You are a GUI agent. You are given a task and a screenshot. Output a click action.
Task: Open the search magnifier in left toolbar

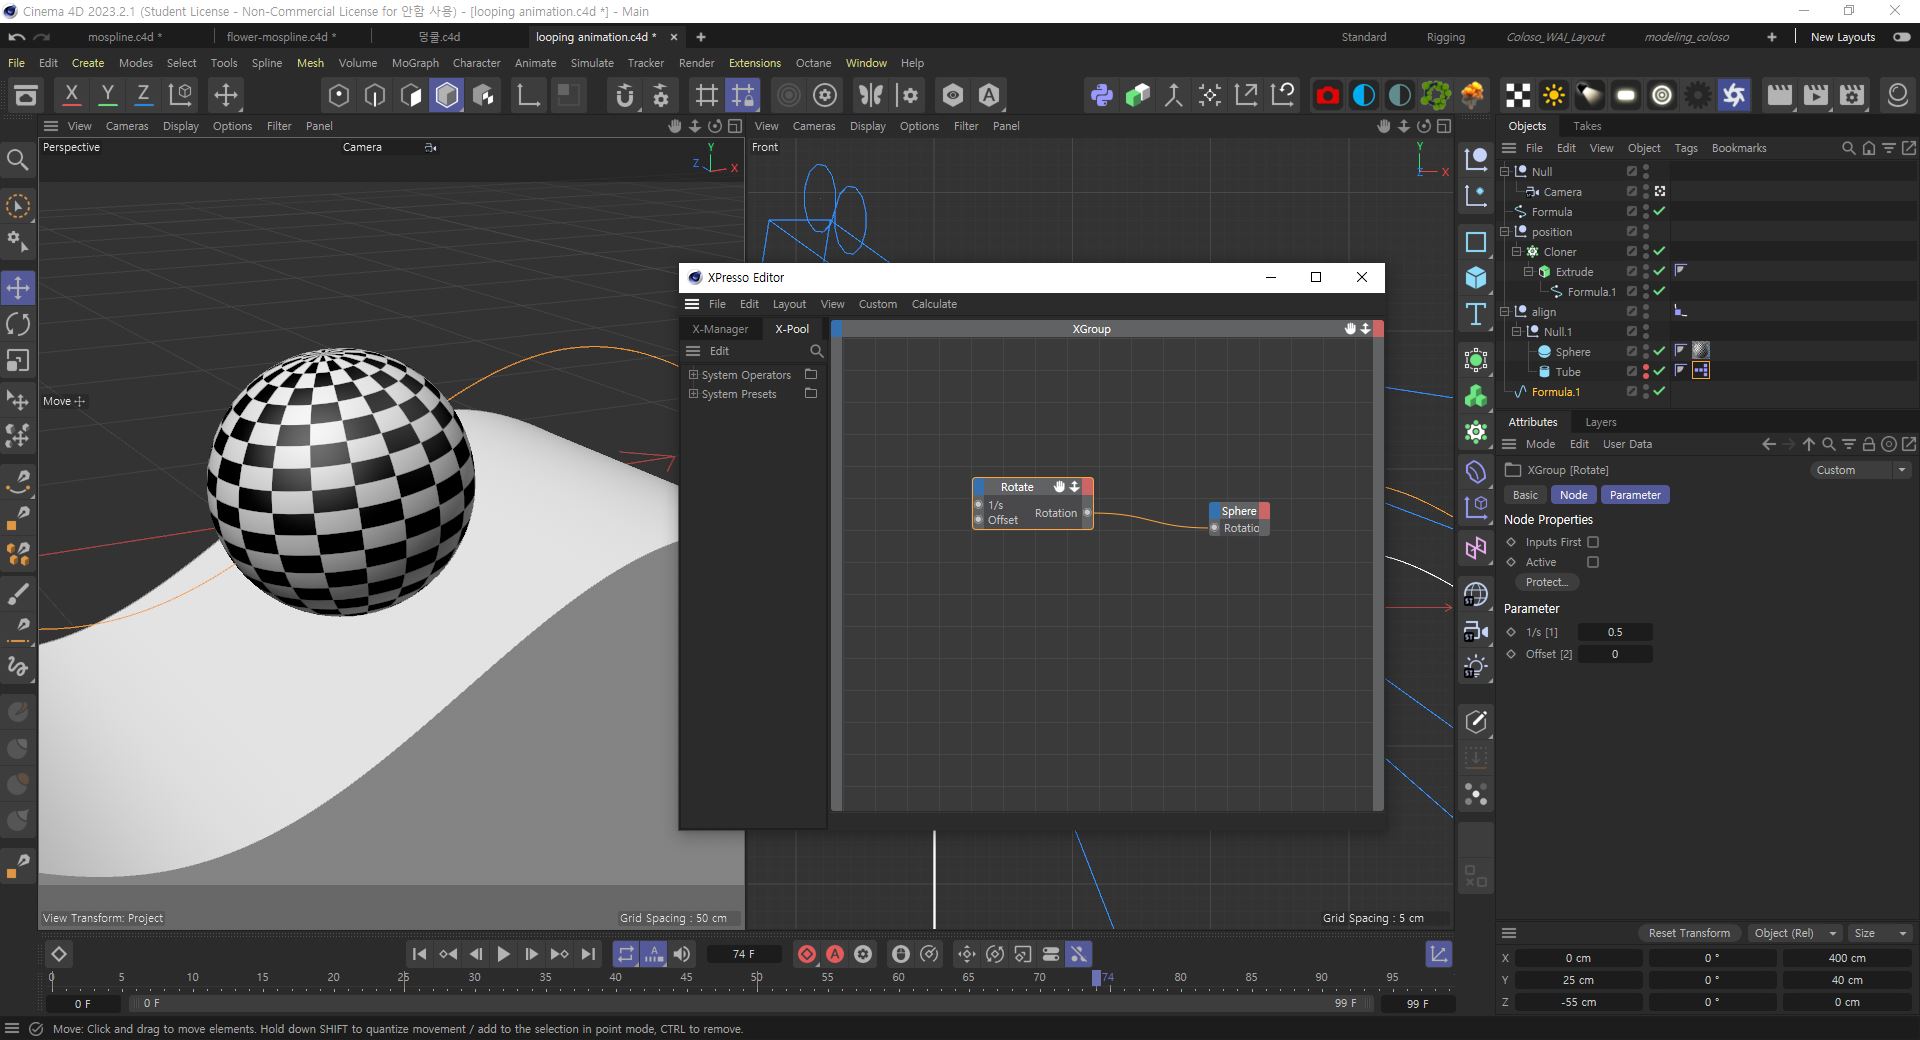tap(18, 160)
